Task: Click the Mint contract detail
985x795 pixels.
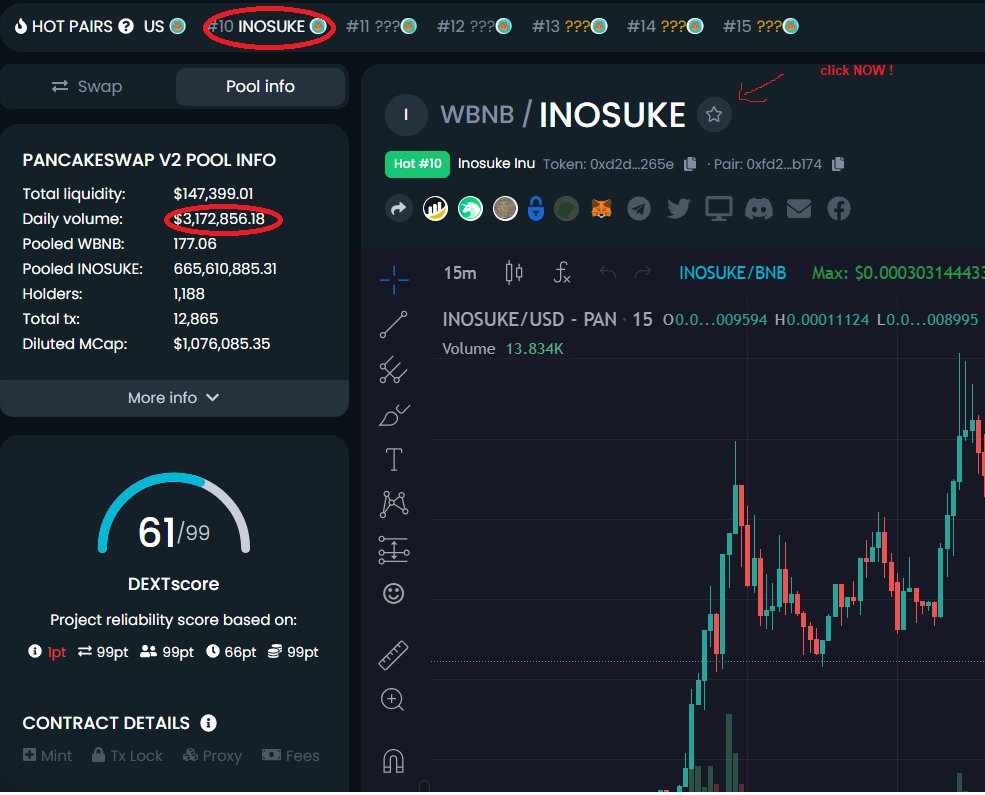Action: point(48,755)
